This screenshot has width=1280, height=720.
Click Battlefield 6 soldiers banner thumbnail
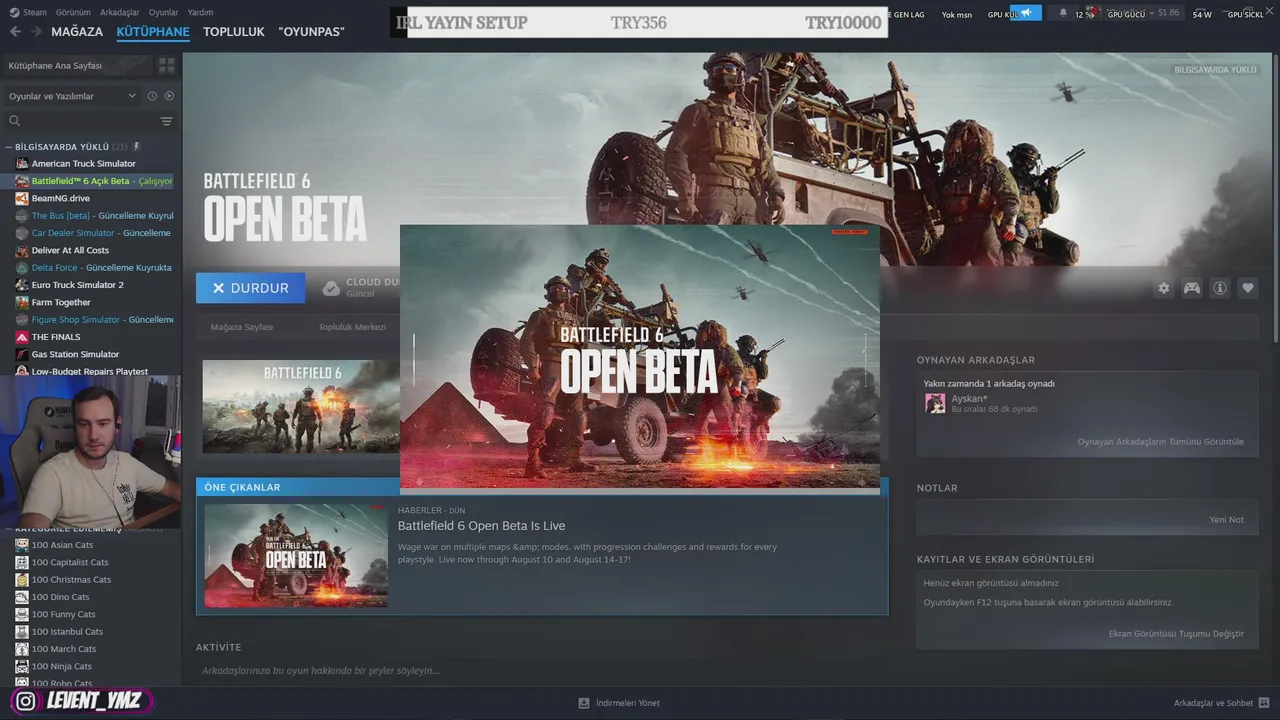[301, 406]
